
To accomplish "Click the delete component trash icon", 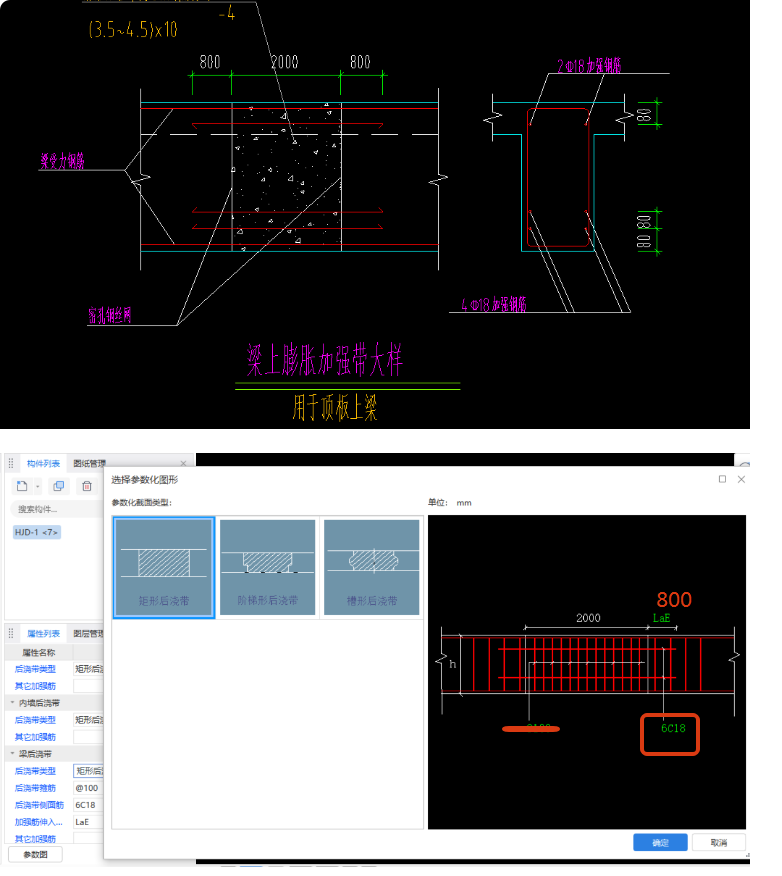I will [x=87, y=486].
